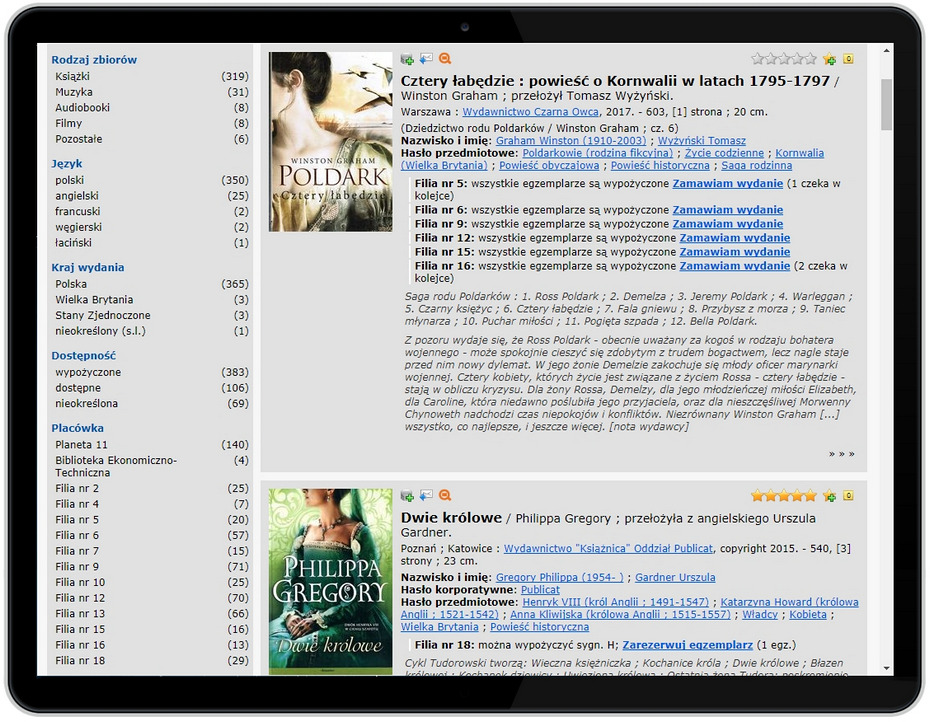
Task: Click the orange magnifier icon above Dwie królowe
Action: coord(445,496)
